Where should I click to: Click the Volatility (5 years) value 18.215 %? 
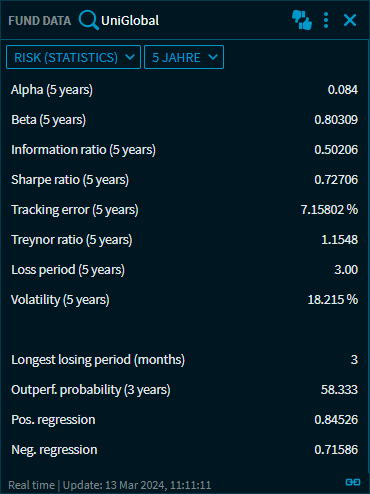[333, 300]
